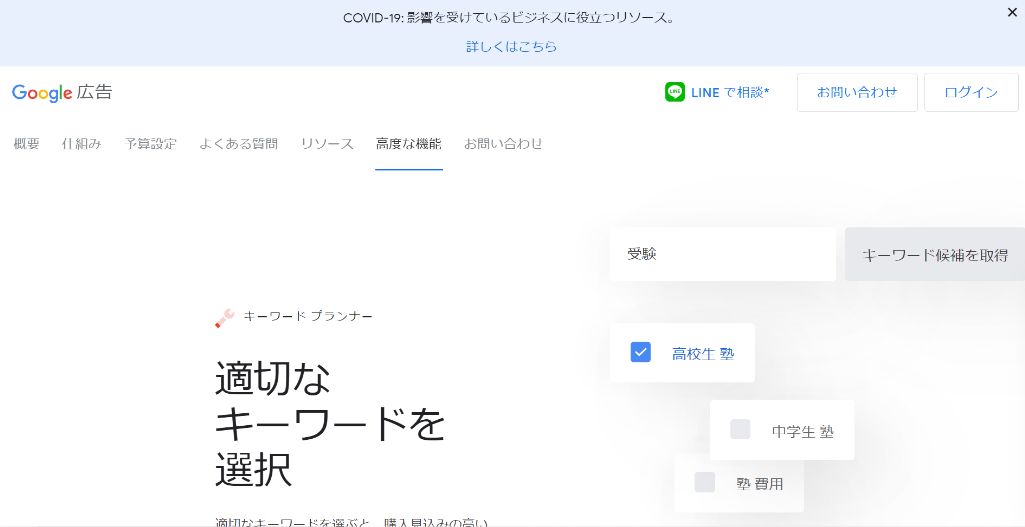Open the 詳しくはこちら link

pyautogui.click(x=511, y=46)
